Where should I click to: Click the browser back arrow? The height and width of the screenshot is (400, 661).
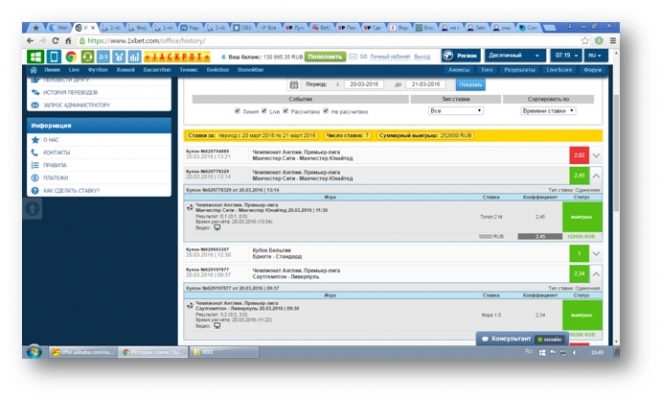coord(30,41)
